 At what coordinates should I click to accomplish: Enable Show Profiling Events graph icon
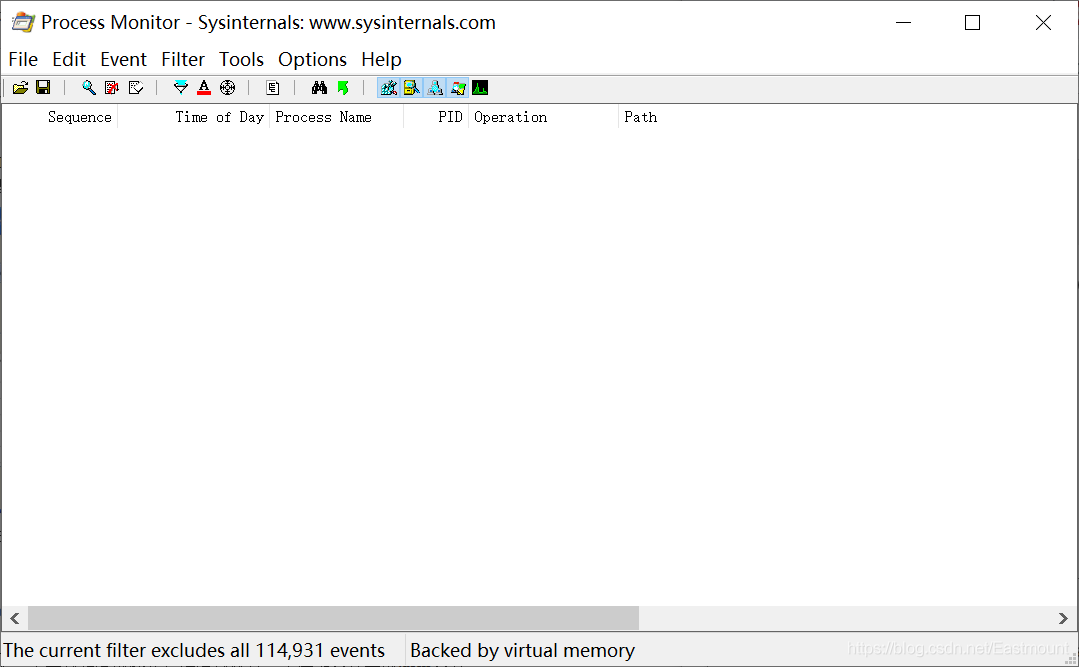(x=480, y=88)
